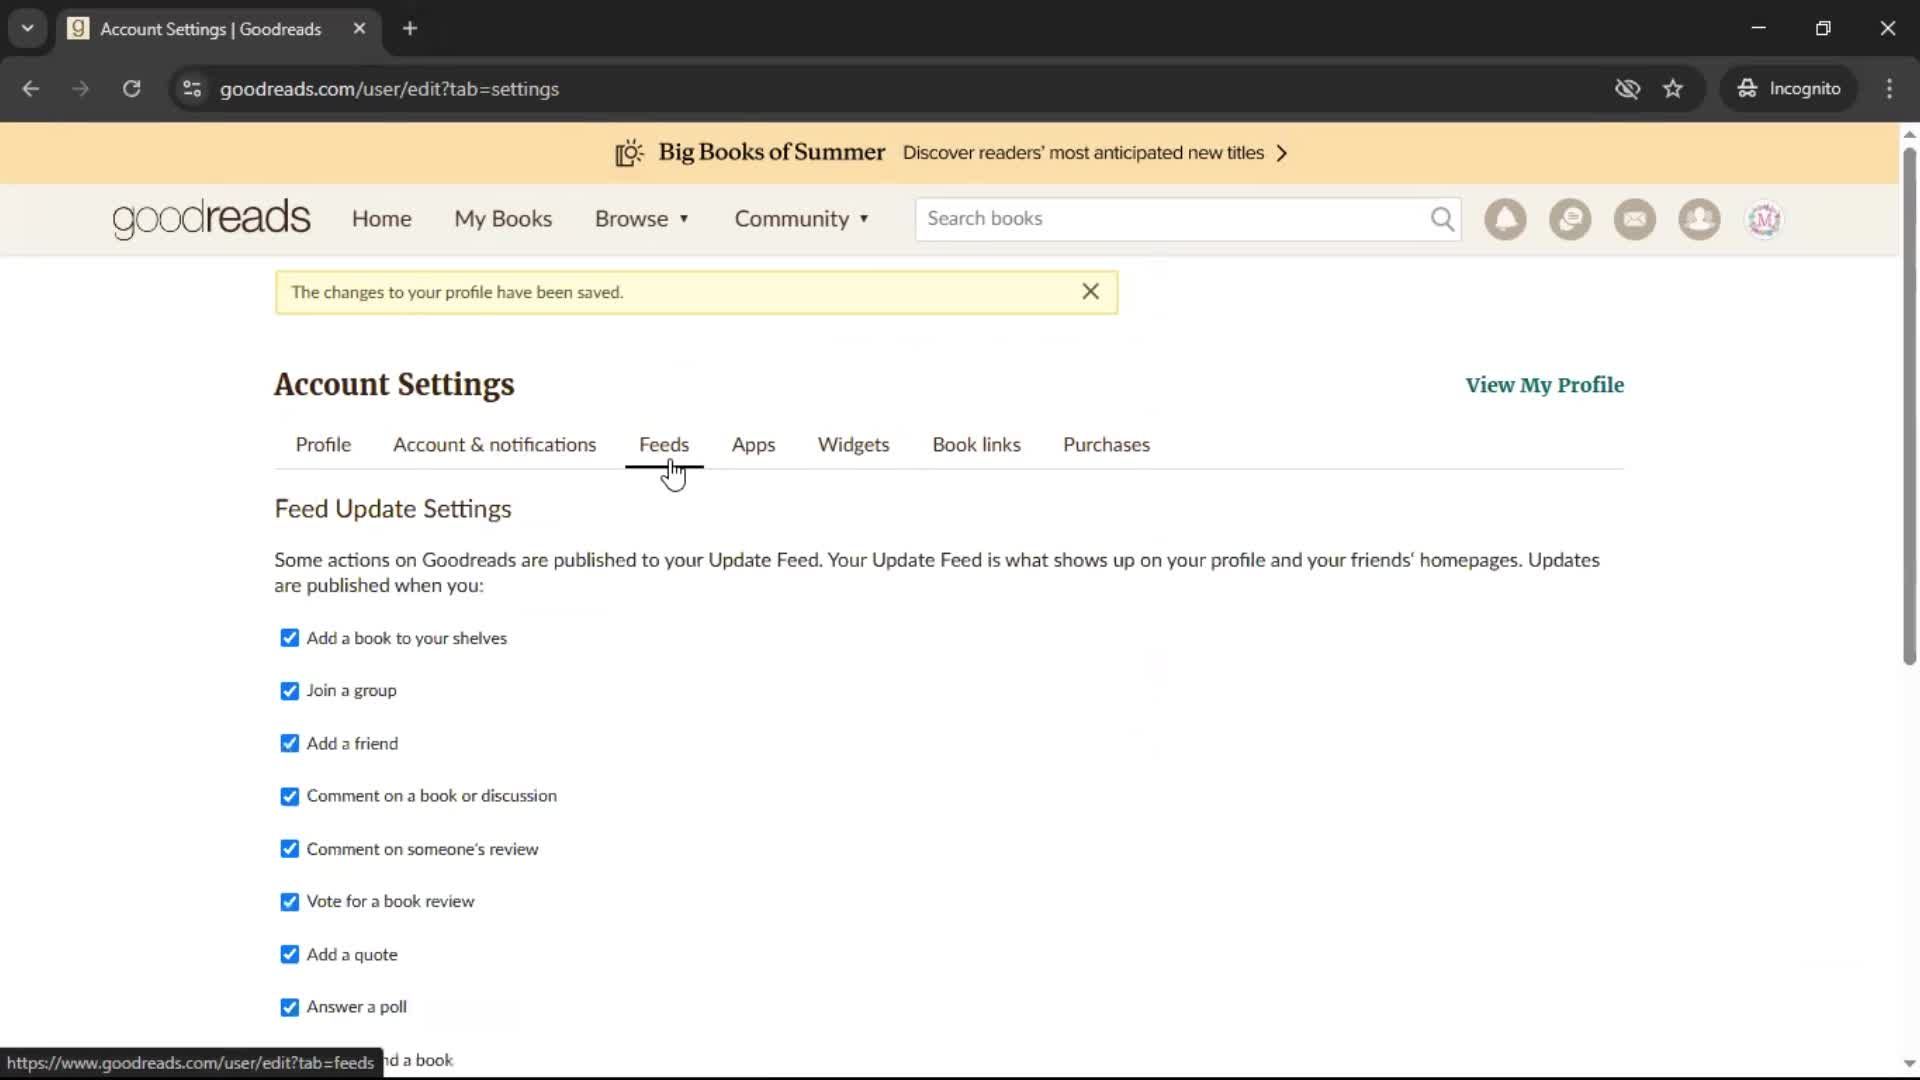The height and width of the screenshot is (1080, 1920).
Task: Click the Feed Update Settings heading
Action: (393, 509)
